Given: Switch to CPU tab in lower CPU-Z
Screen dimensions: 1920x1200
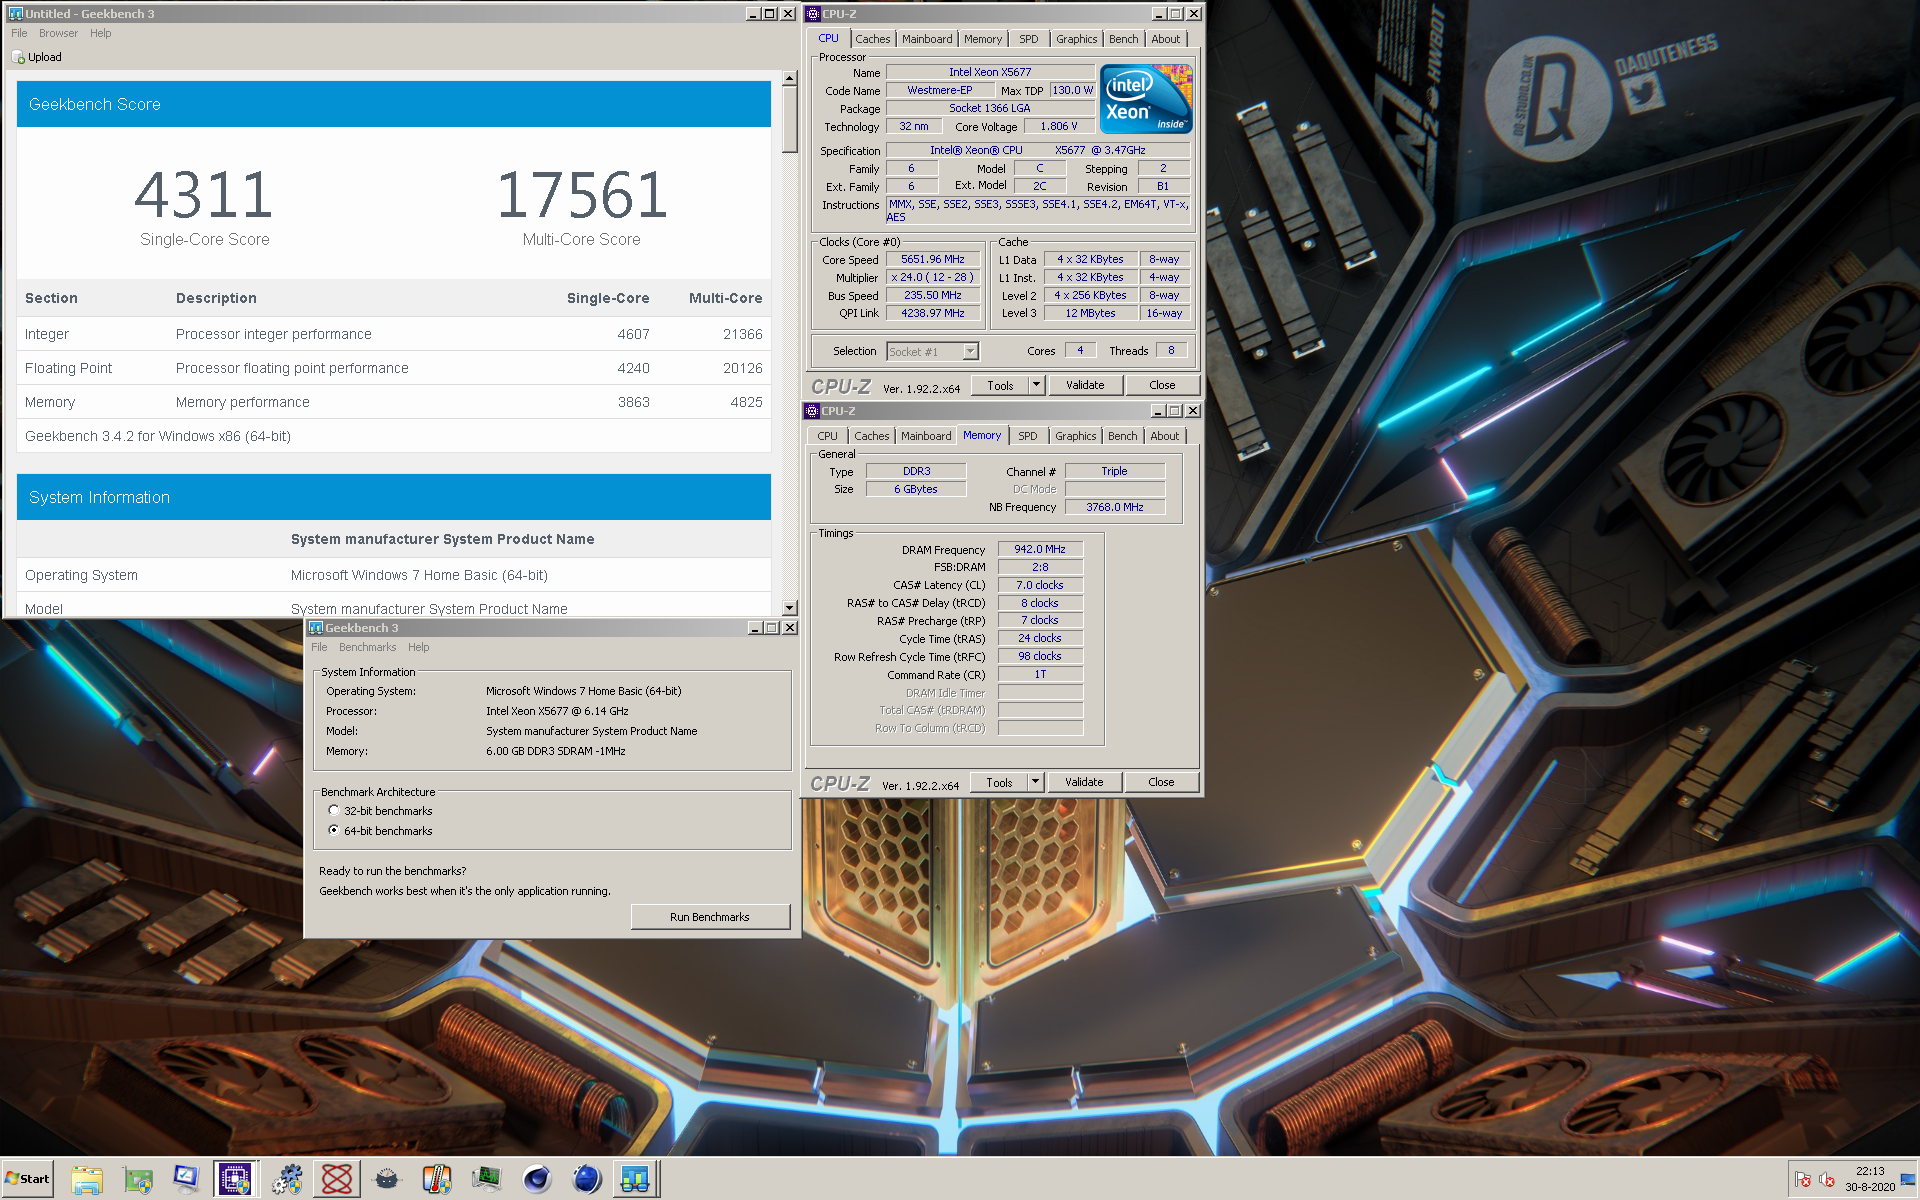Looking at the screenshot, I should [x=827, y=436].
